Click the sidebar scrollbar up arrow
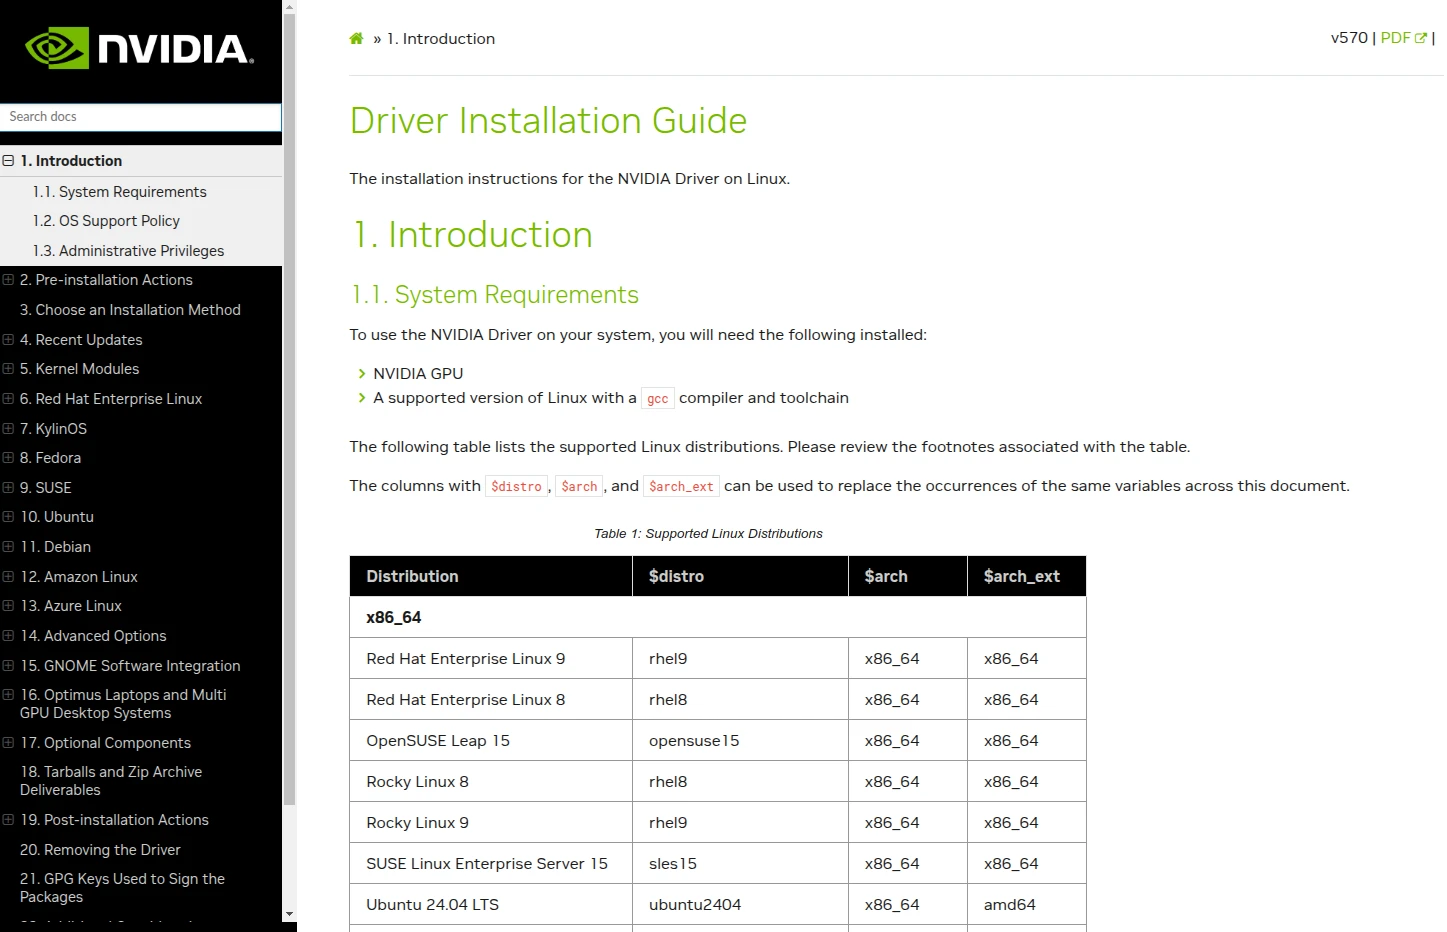Viewport: 1447px width, 932px height. [x=290, y=7]
